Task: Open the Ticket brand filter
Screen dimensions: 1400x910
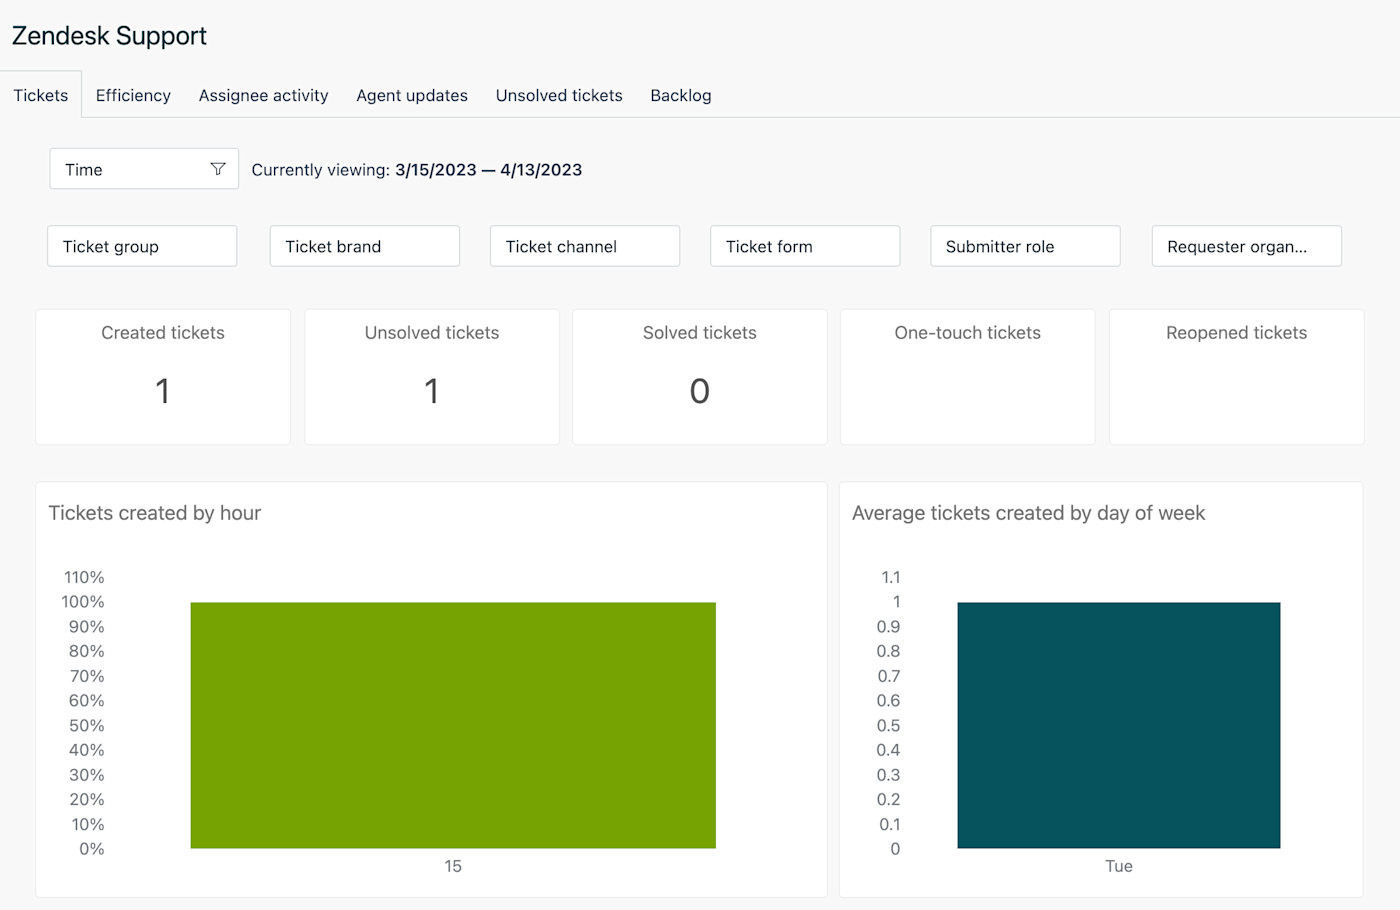Action: (365, 246)
